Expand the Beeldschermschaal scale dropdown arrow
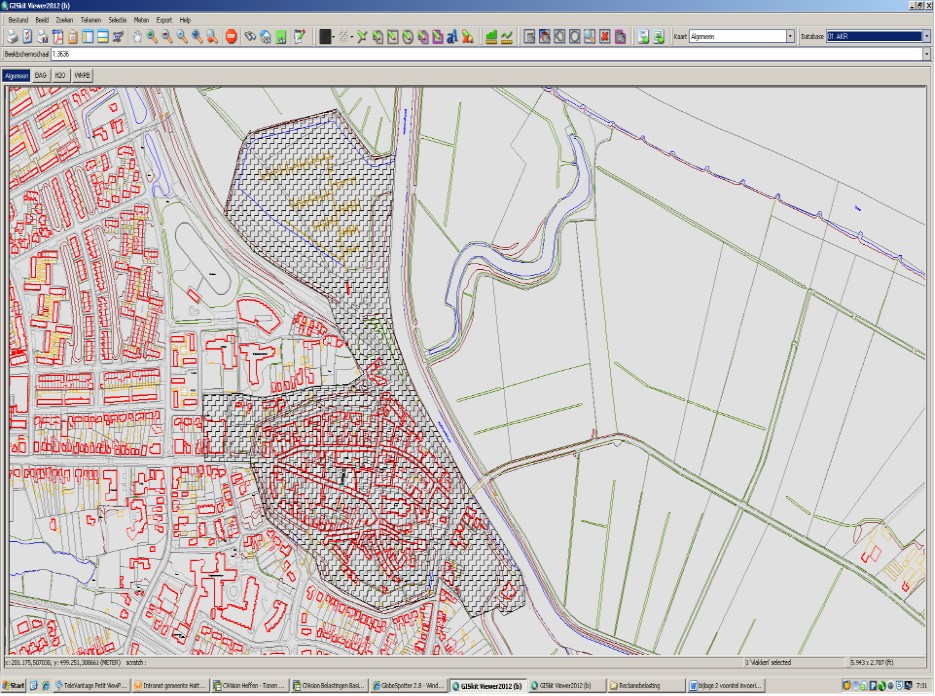The height and width of the screenshot is (696, 935). click(924, 54)
